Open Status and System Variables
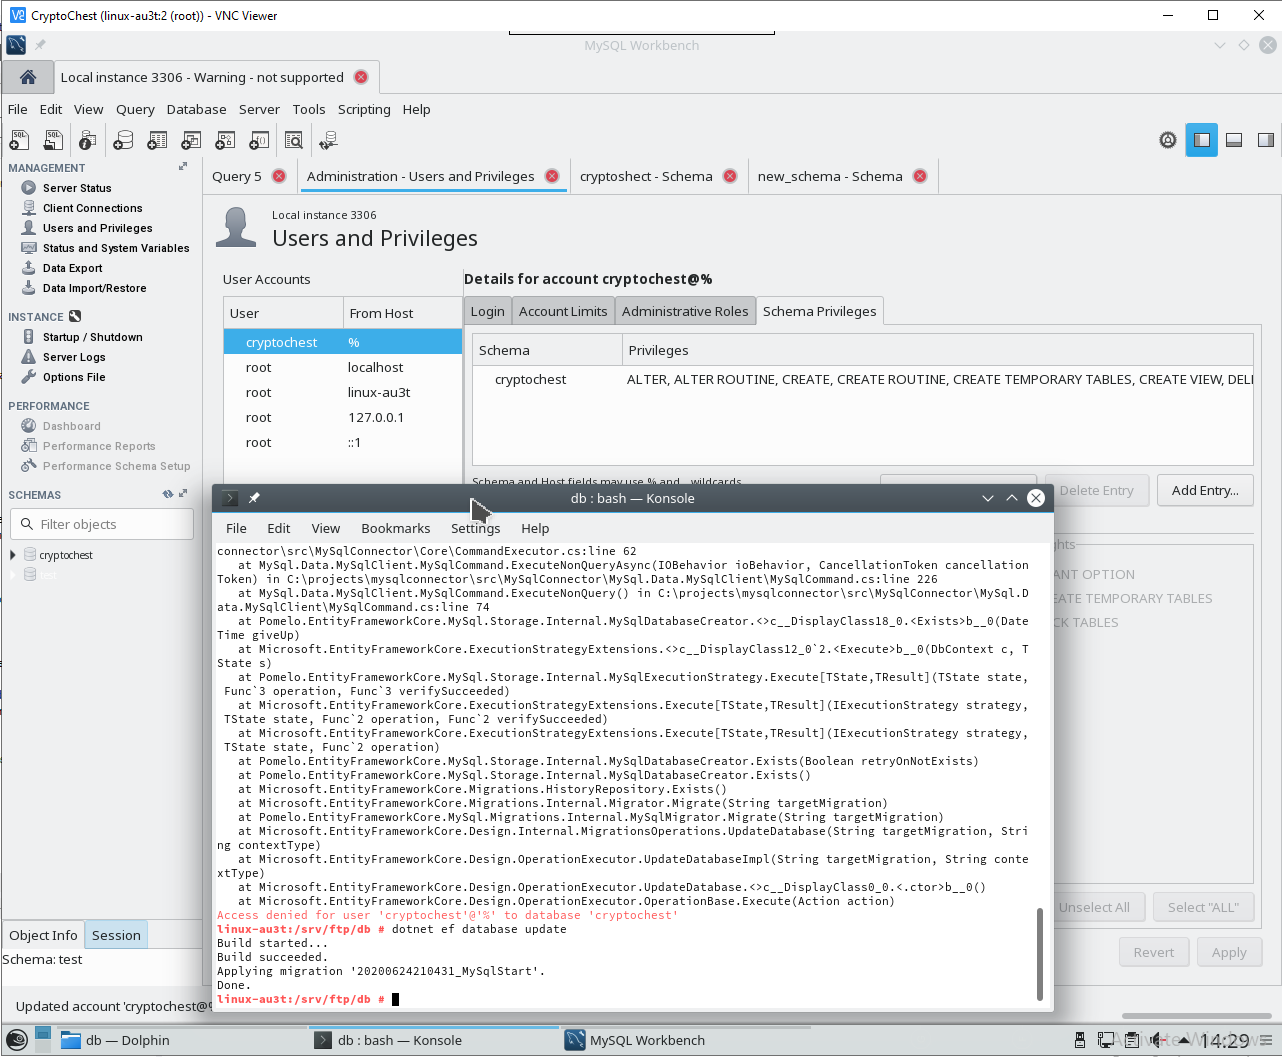Viewport: 1282px width, 1057px height. pos(116,248)
